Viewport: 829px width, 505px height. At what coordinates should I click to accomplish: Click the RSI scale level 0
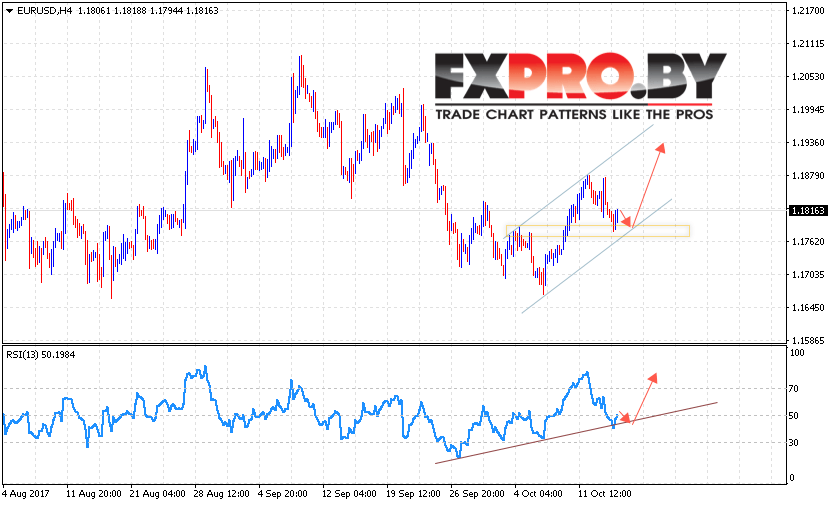tap(791, 478)
